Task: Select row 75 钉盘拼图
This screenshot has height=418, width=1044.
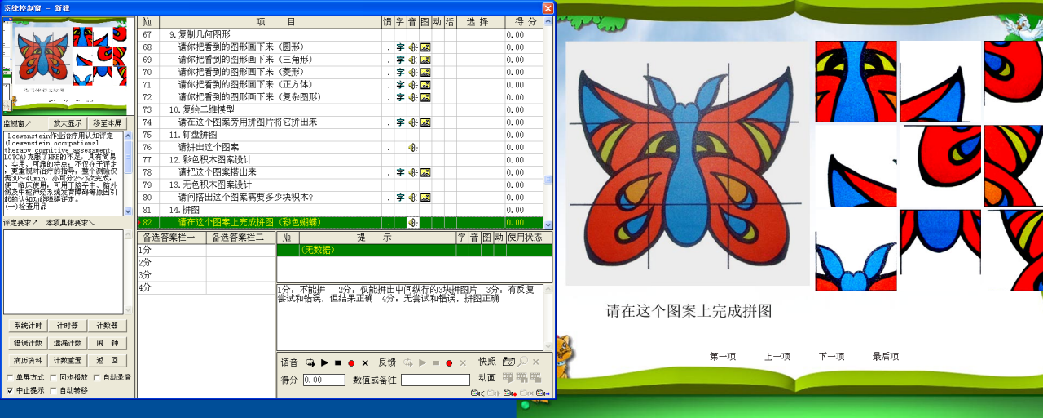Action: (x=342, y=135)
